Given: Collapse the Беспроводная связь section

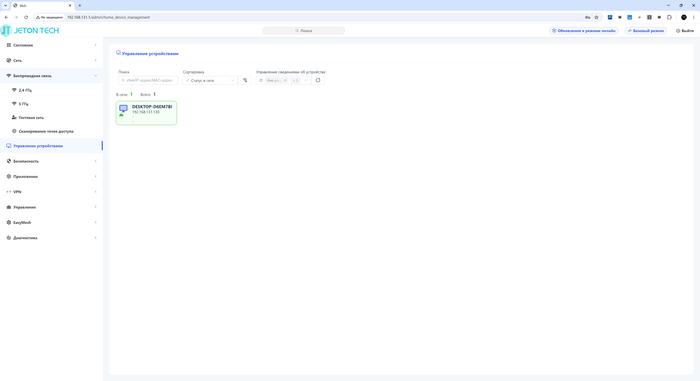Looking at the screenshot, I should 51,76.
